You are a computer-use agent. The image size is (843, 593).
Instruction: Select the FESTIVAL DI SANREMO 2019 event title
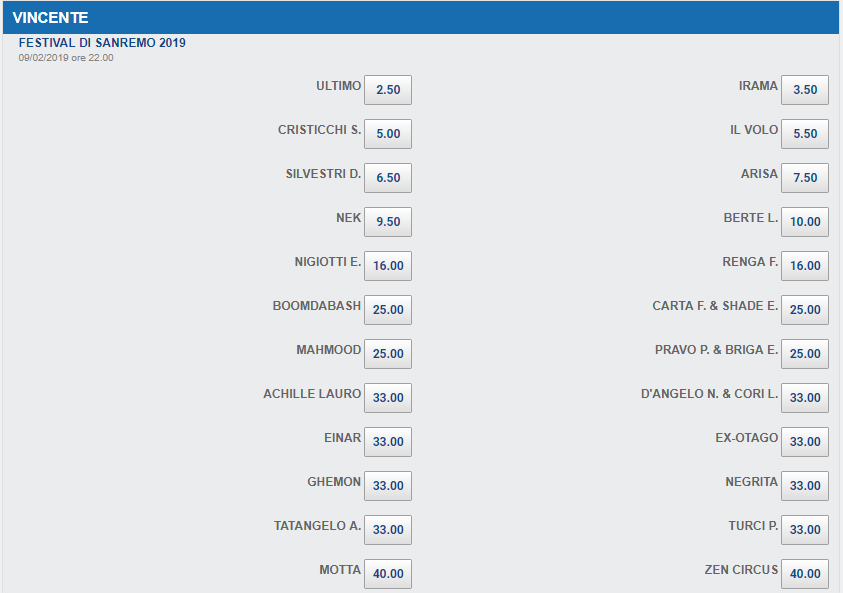pos(102,43)
